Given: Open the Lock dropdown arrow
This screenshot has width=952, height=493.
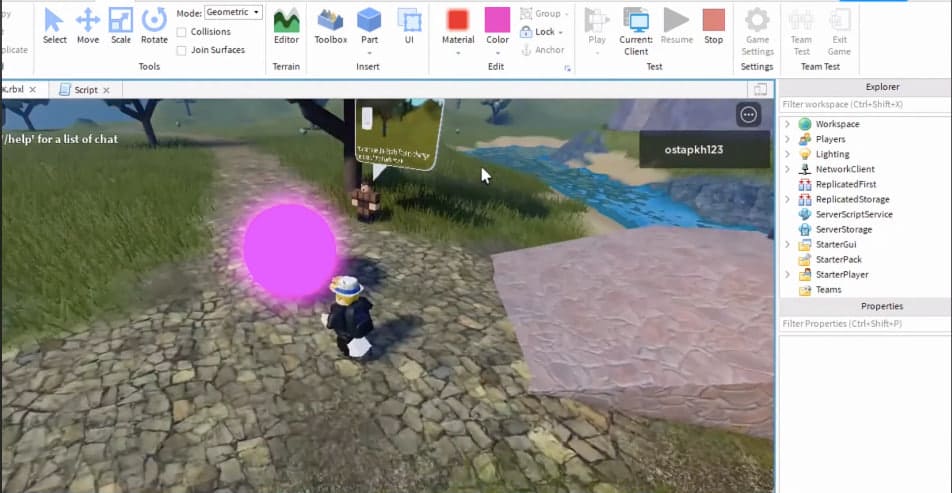Looking at the screenshot, I should point(560,32).
